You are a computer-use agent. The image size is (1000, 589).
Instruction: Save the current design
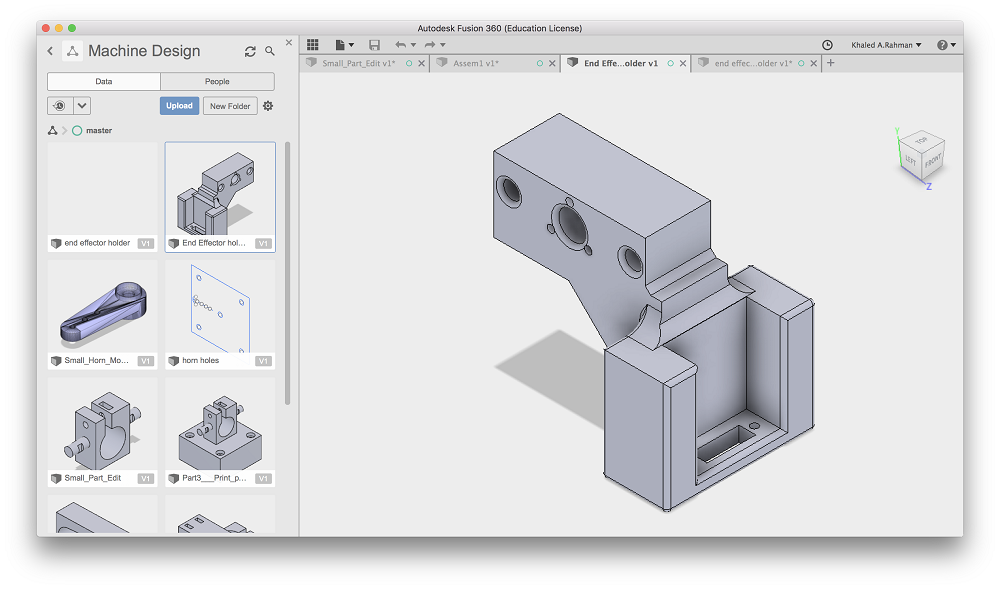pos(374,45)
